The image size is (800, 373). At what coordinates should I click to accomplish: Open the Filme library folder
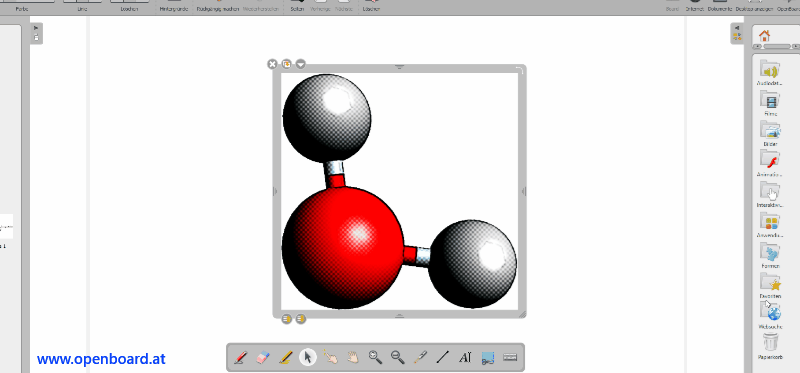(770, 103)
